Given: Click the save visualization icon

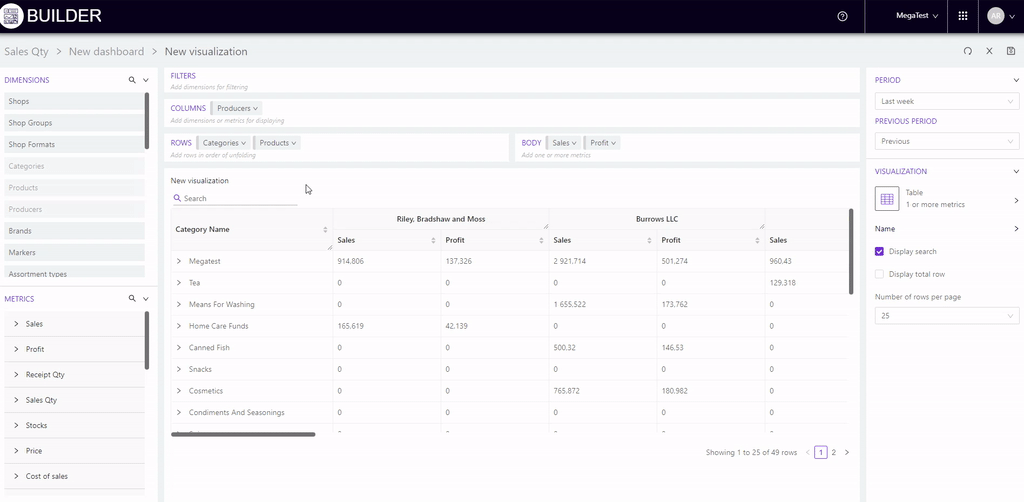Looking at the screenshot, I should [x=1011, y=51].
